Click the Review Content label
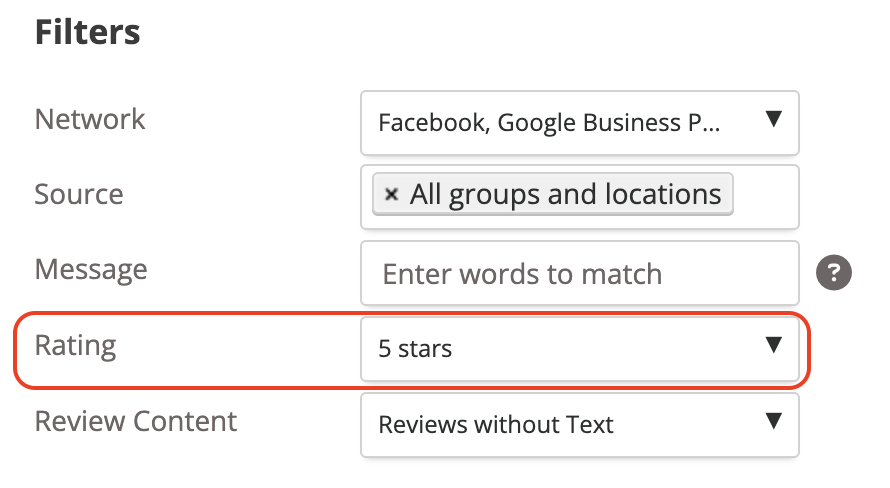Viewport: 890px width, 488px height. 136,421
